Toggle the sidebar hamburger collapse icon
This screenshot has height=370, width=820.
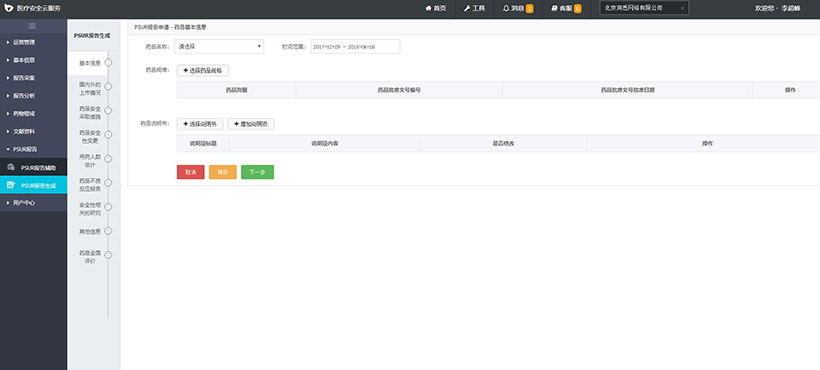click(x=32, y=26)
